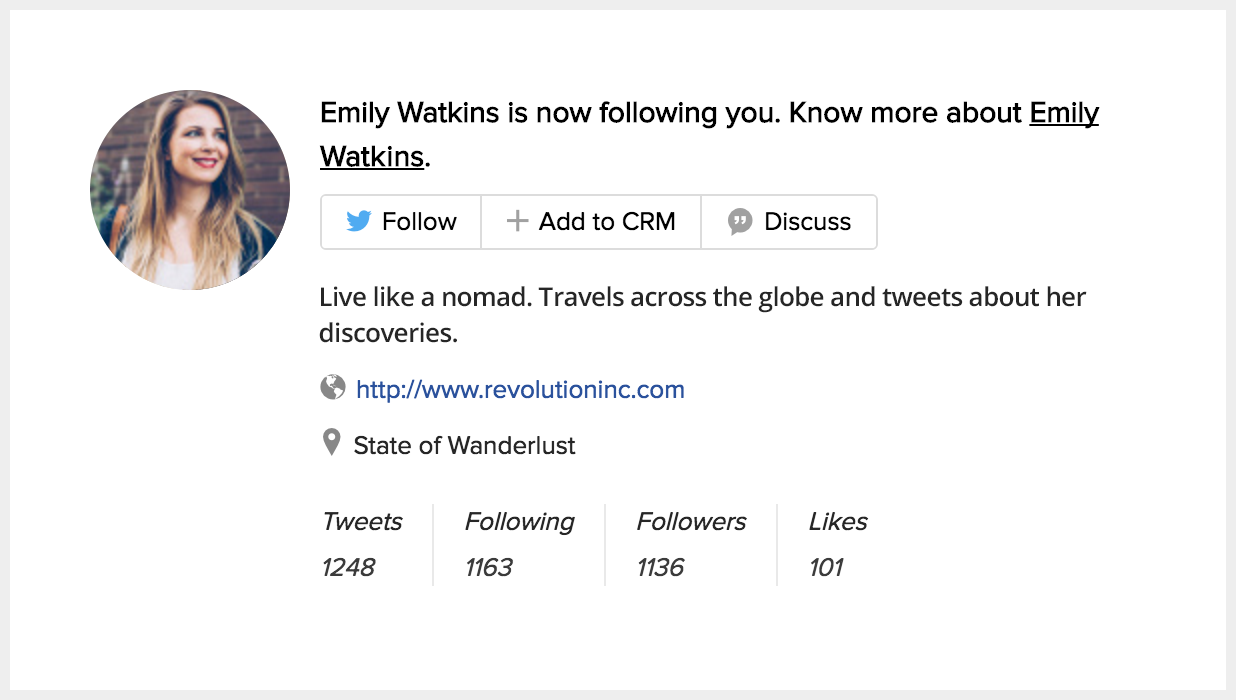Select the Likes stat label
The image size is (1236, 700).
click(x=838, y=522)
